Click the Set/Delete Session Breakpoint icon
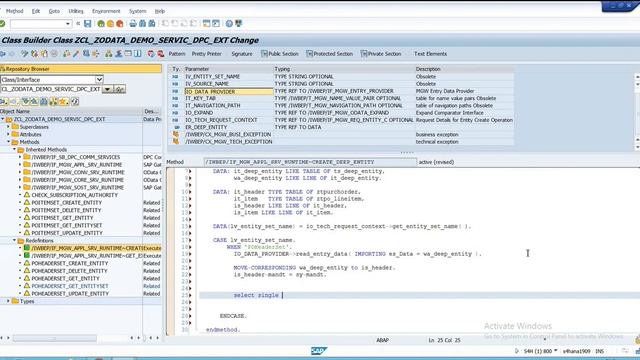The width and height of the screenshot is (640, 360). tap(151, 54)
